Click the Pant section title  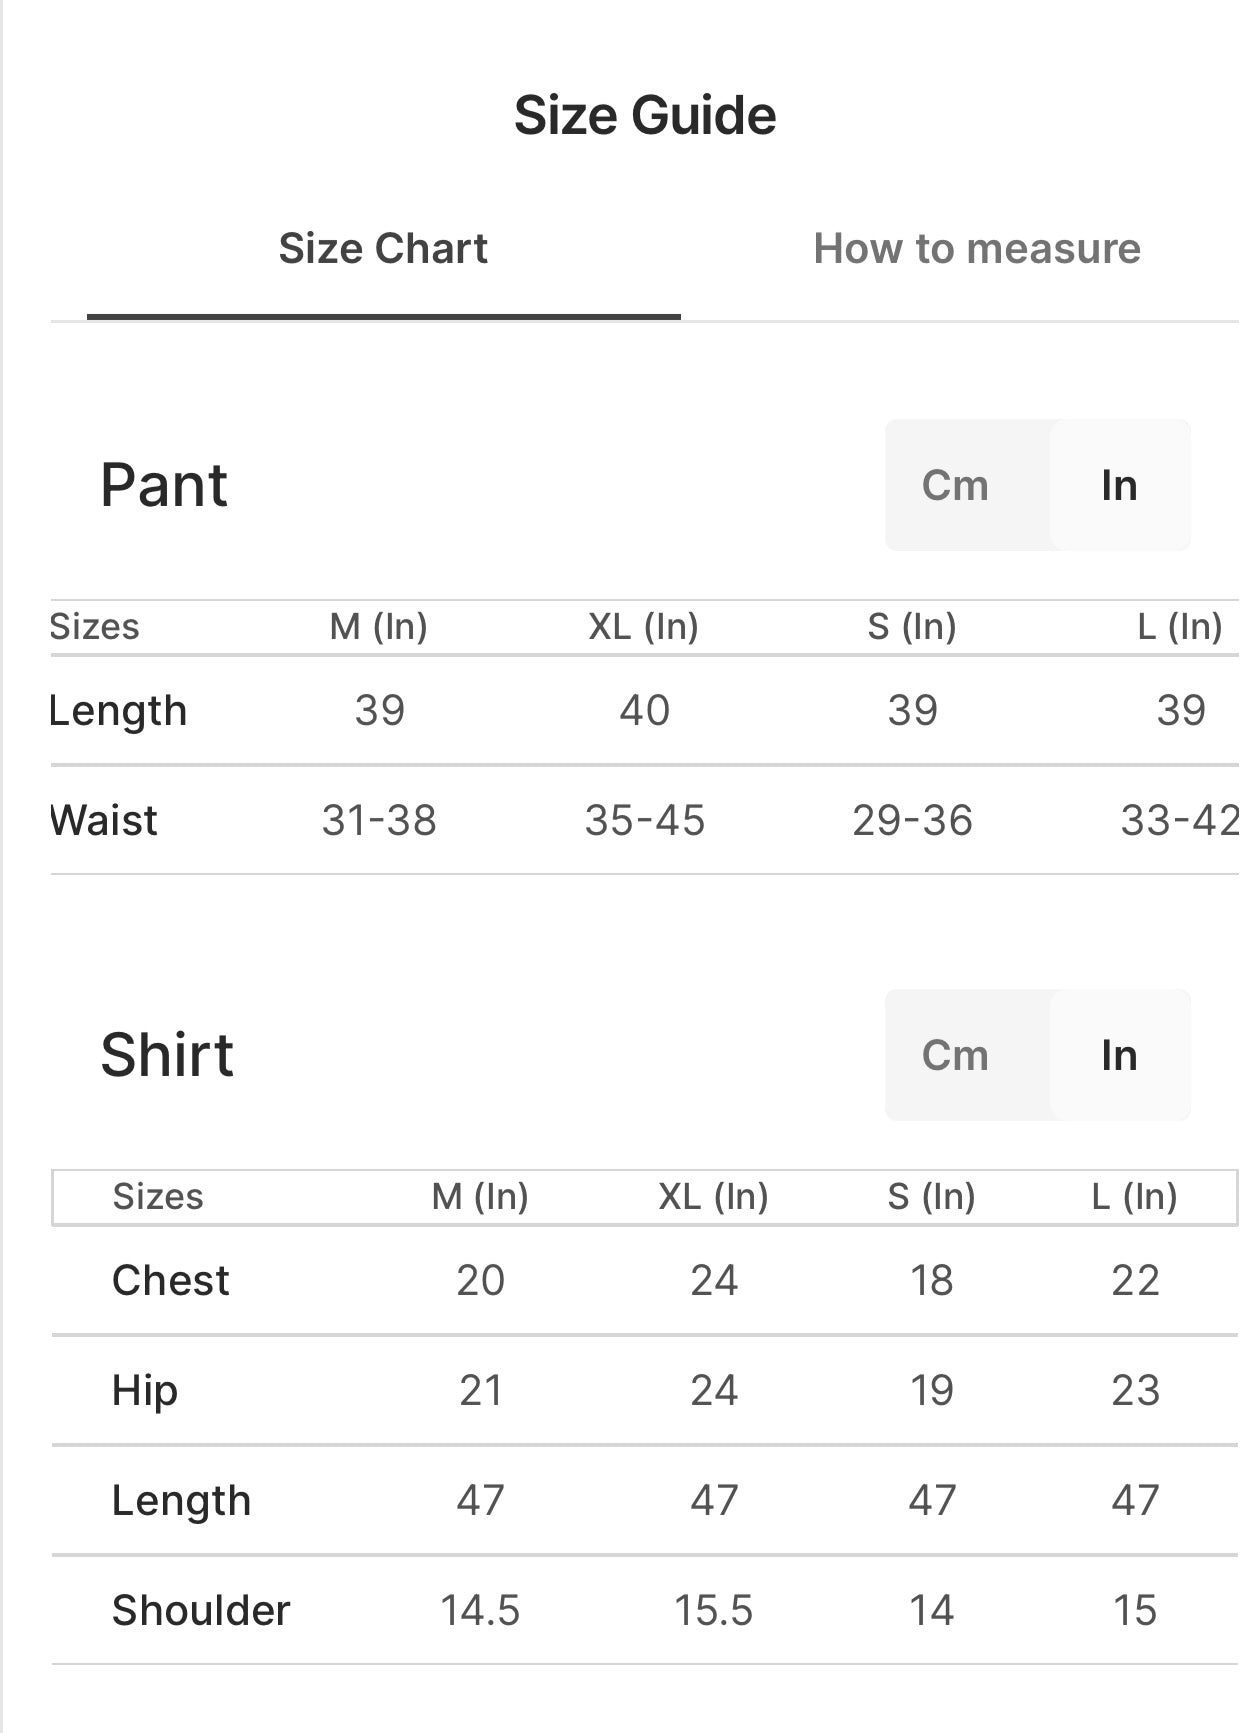click(164, 485)
